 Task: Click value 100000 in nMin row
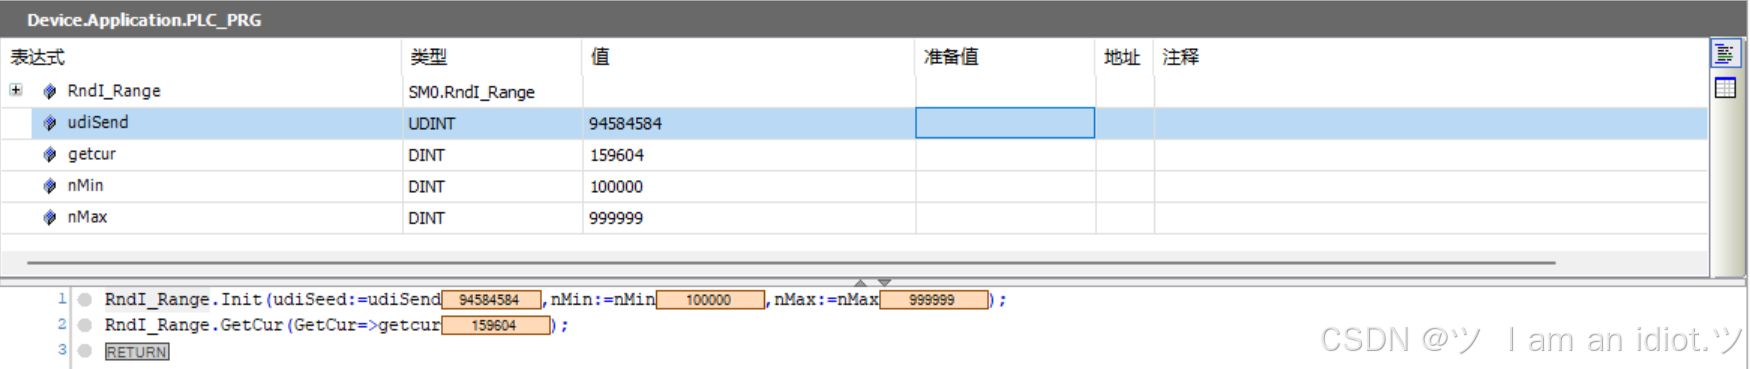[616, 186]
